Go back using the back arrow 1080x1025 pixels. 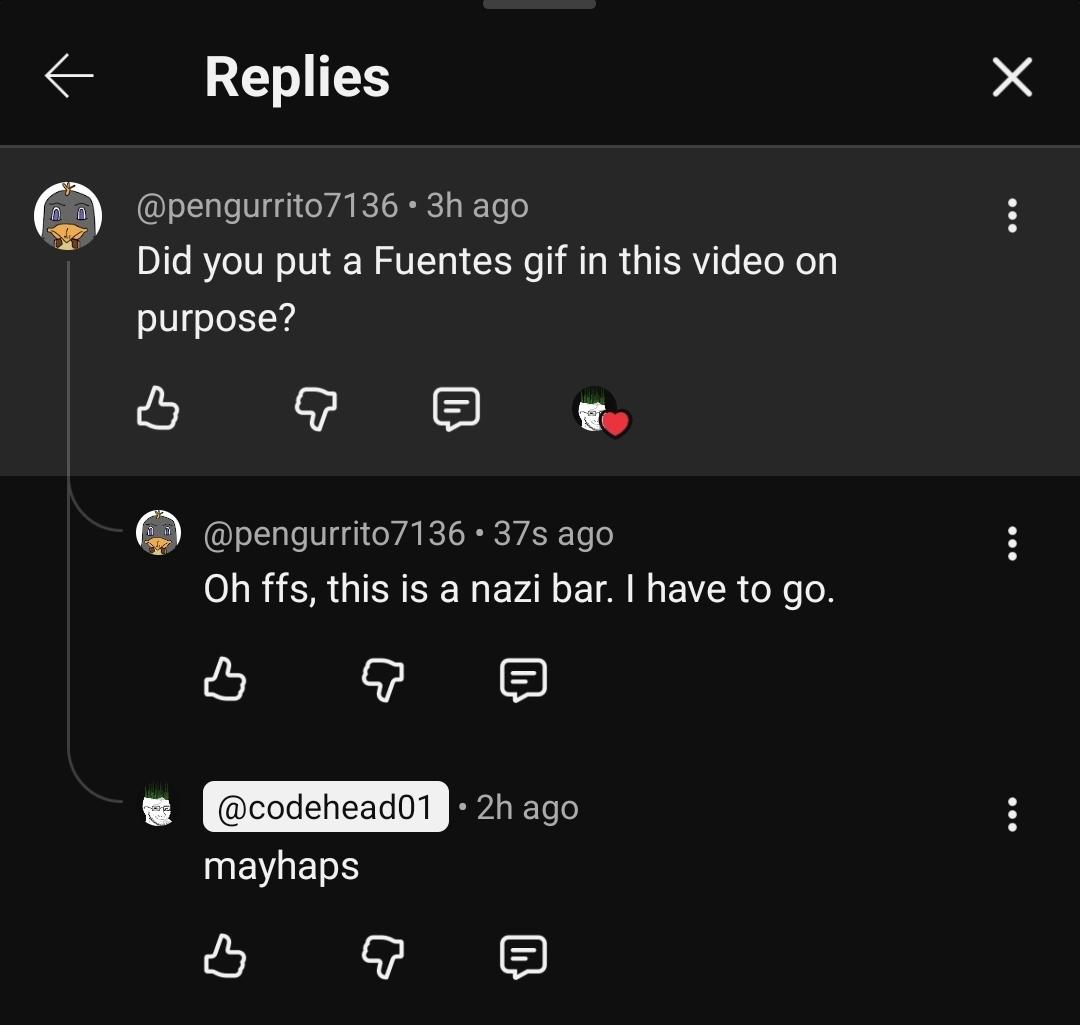click(69, 77)
